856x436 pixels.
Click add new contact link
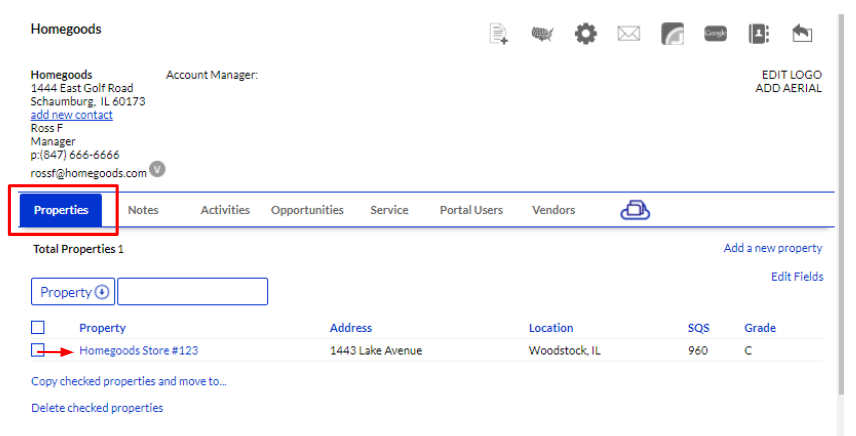(72, 115)
